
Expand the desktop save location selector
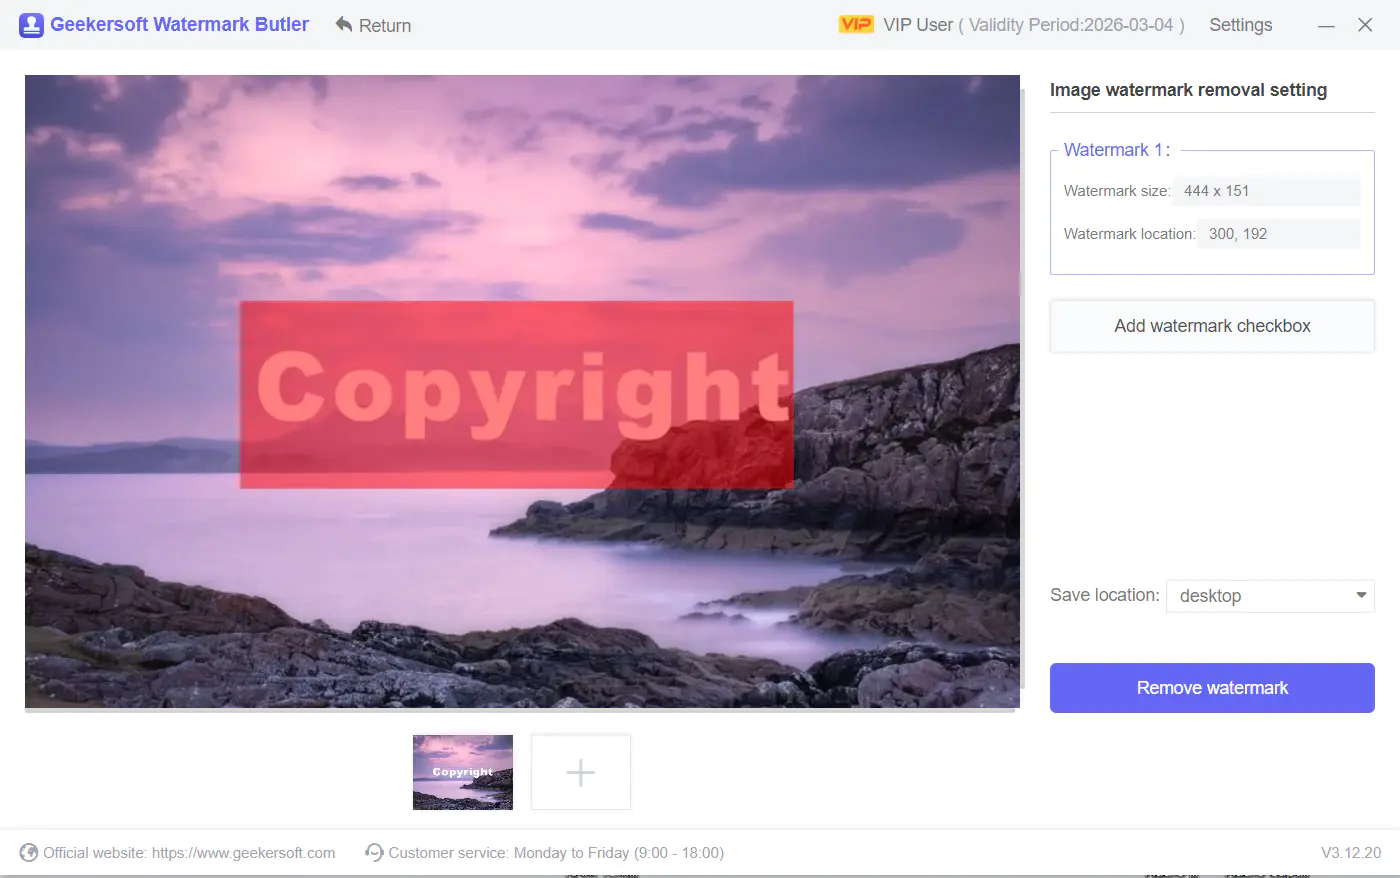1270,595
